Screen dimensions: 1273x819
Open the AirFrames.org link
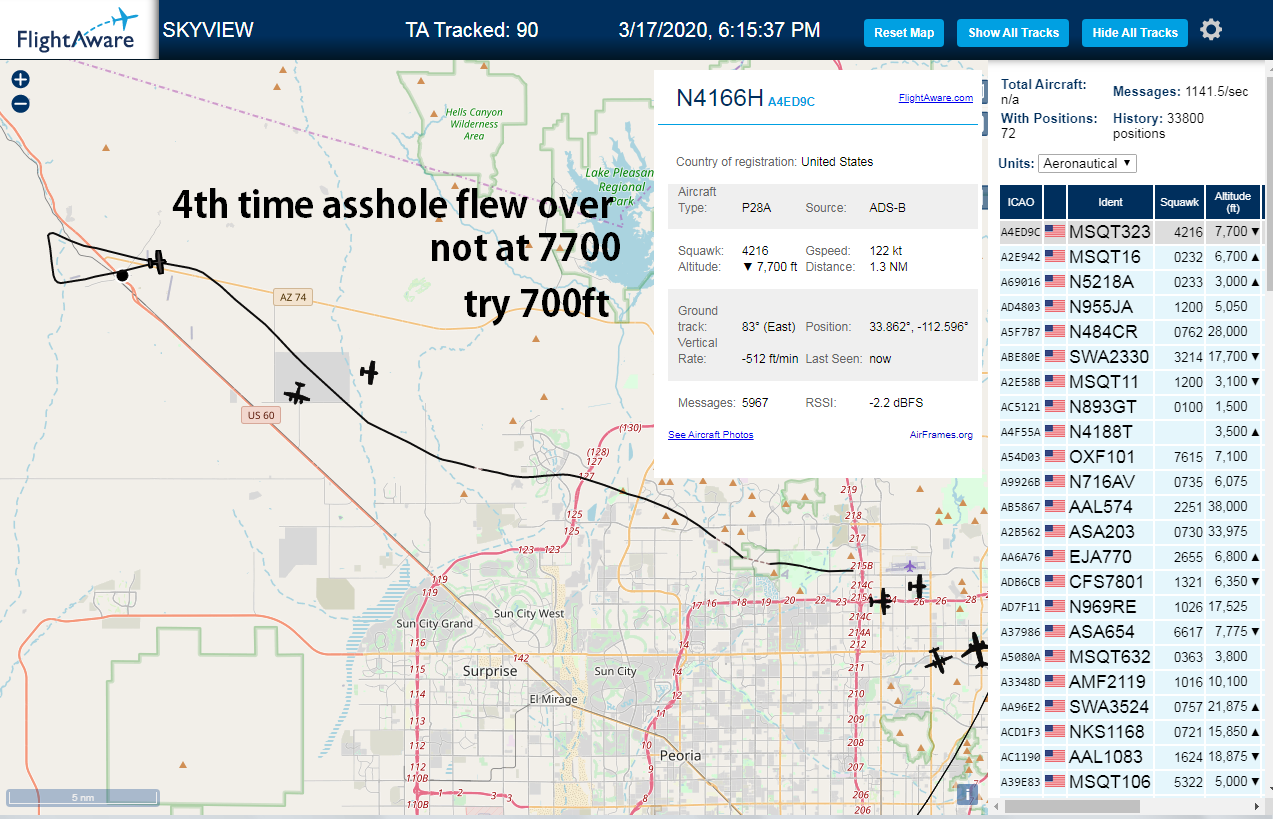point(941,435)
